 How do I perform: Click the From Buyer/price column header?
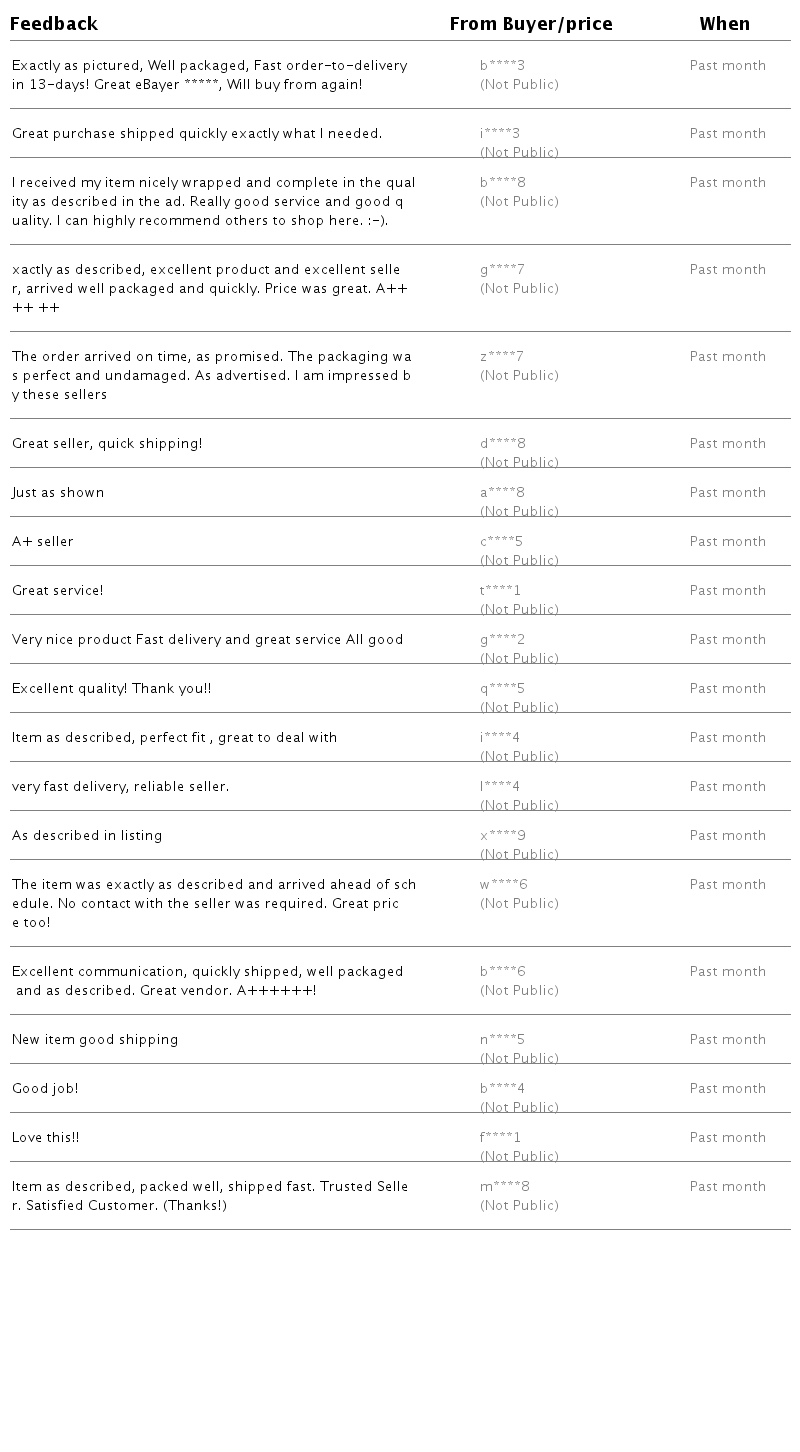click(x=531, y=24)
